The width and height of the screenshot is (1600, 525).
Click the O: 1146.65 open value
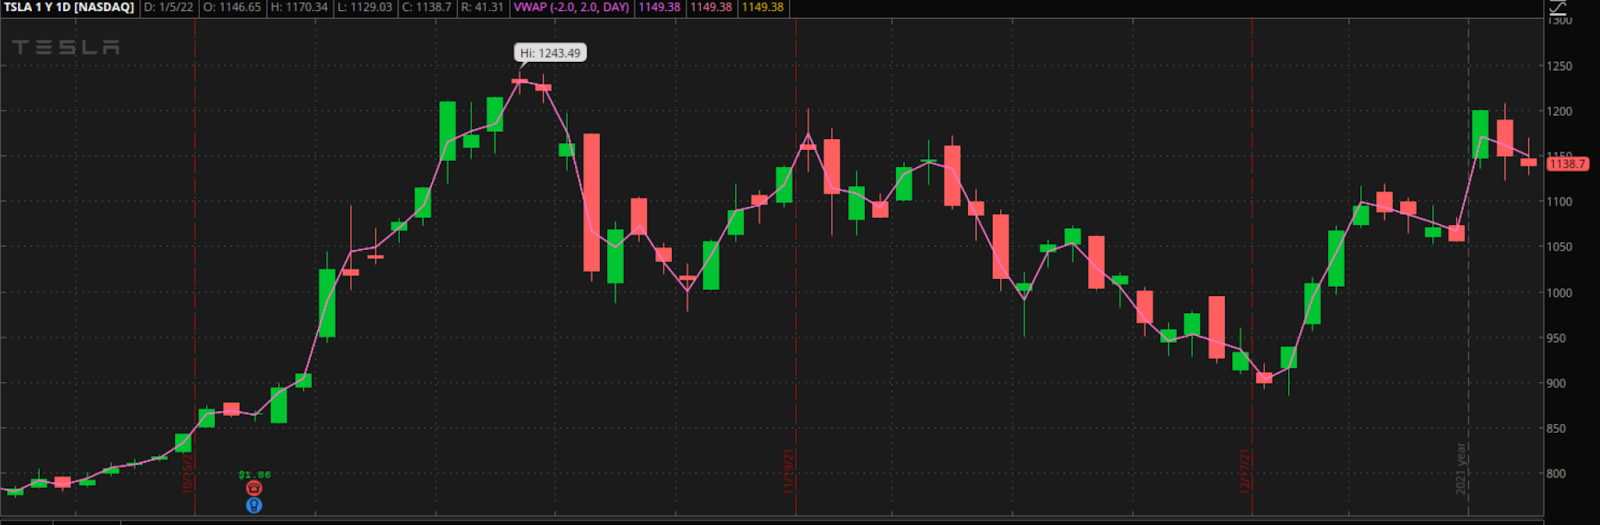(x=232, y=7)
